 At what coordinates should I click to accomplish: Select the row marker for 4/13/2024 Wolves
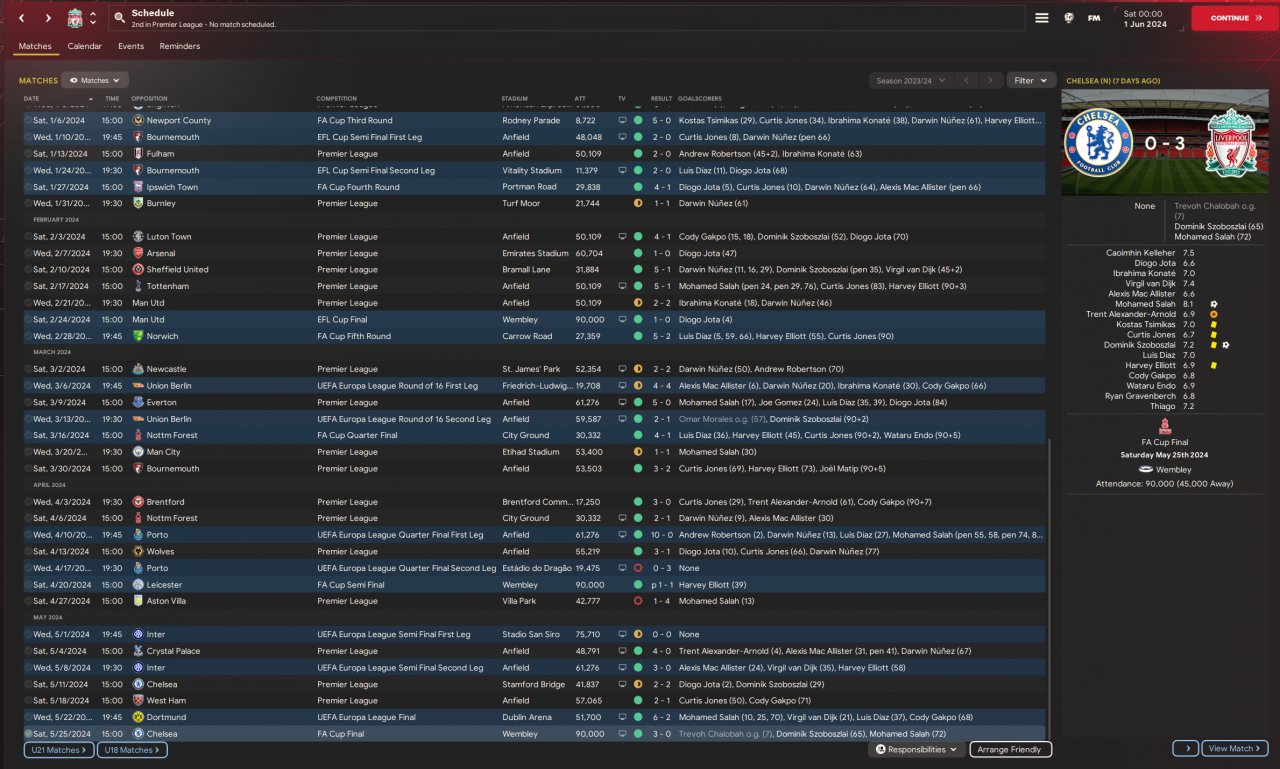pos(28,551)
